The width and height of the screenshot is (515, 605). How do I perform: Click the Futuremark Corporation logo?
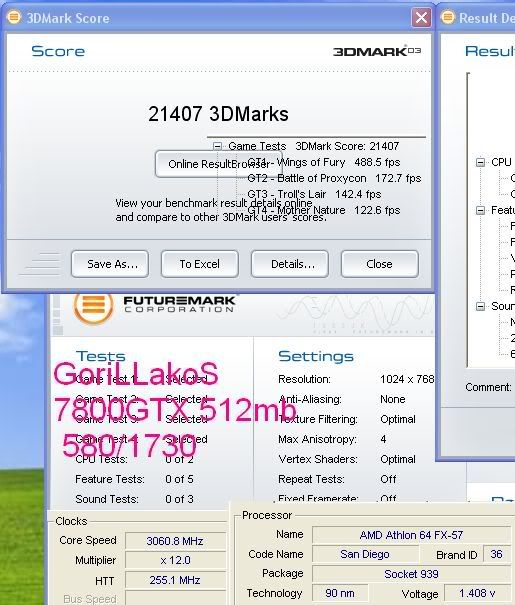pos(154,307)
